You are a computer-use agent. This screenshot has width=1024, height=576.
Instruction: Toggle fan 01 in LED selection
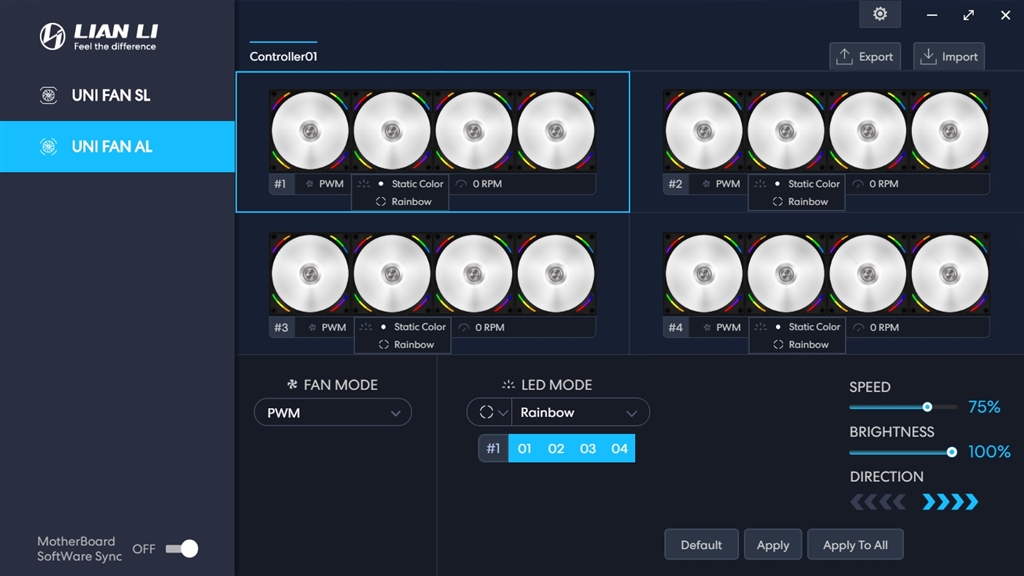click(524, 449)
